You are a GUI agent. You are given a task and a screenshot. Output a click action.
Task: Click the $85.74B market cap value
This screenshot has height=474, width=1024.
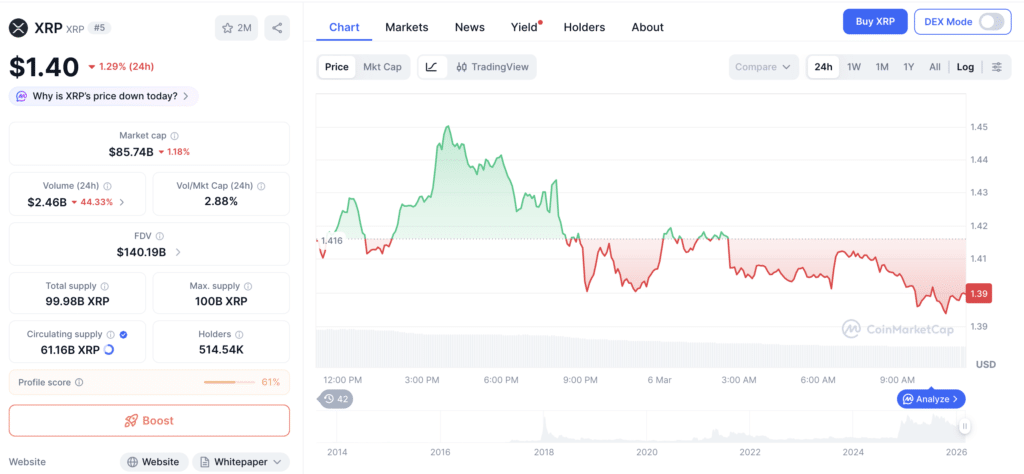coord(131,151)
